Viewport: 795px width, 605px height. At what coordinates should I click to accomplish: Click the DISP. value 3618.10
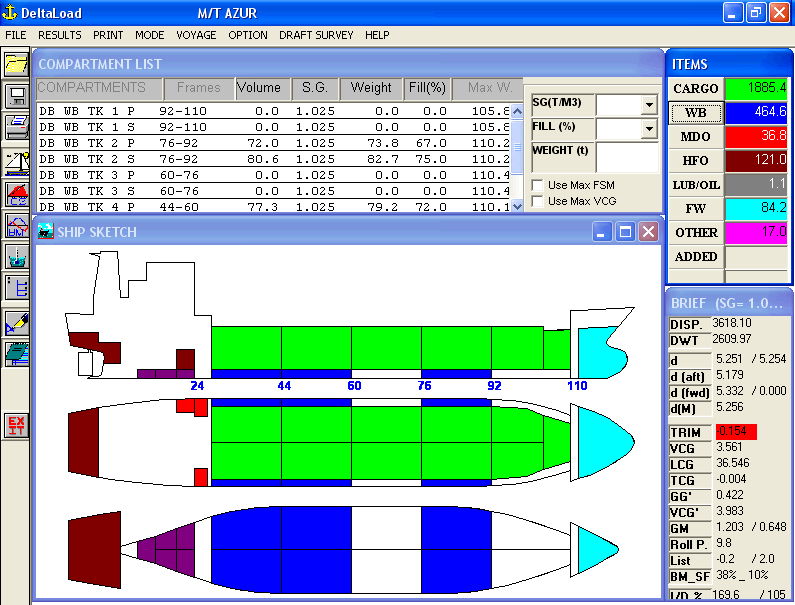pyautogui.click(x=732, y=323)
